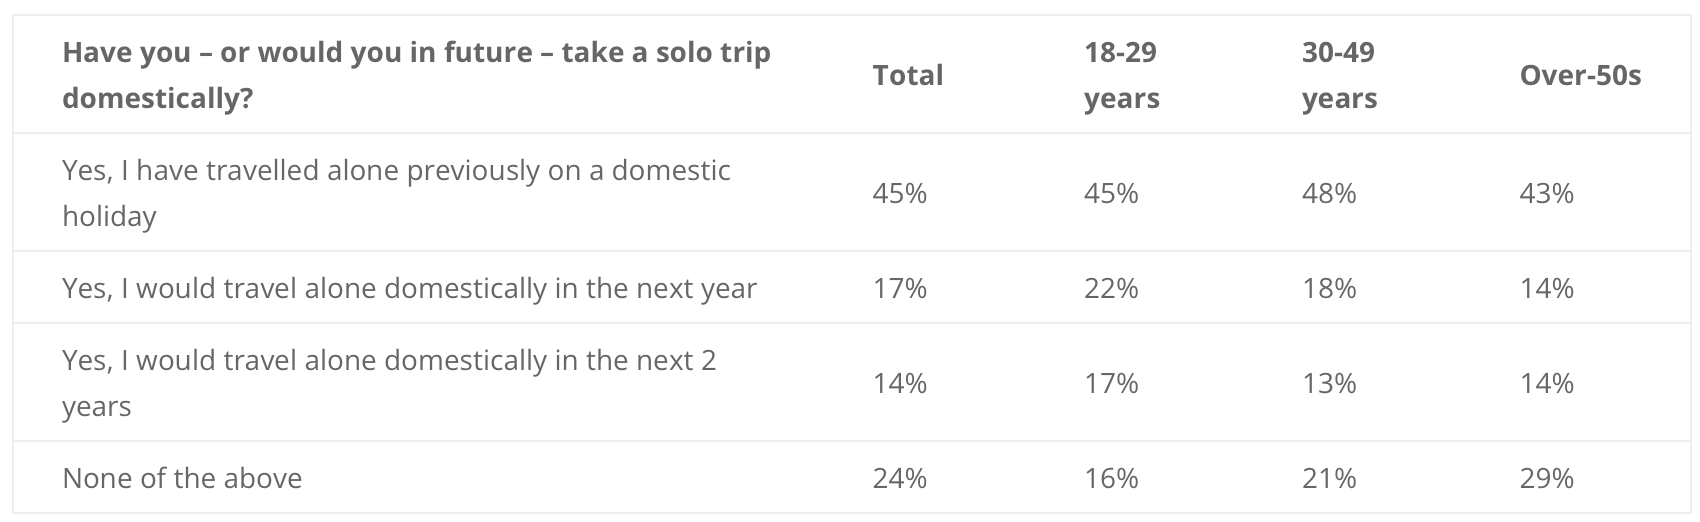Select the 'next 2 years' row label
The height and width of the screenshot is (522, 1700).
click(x=389, y=383)
